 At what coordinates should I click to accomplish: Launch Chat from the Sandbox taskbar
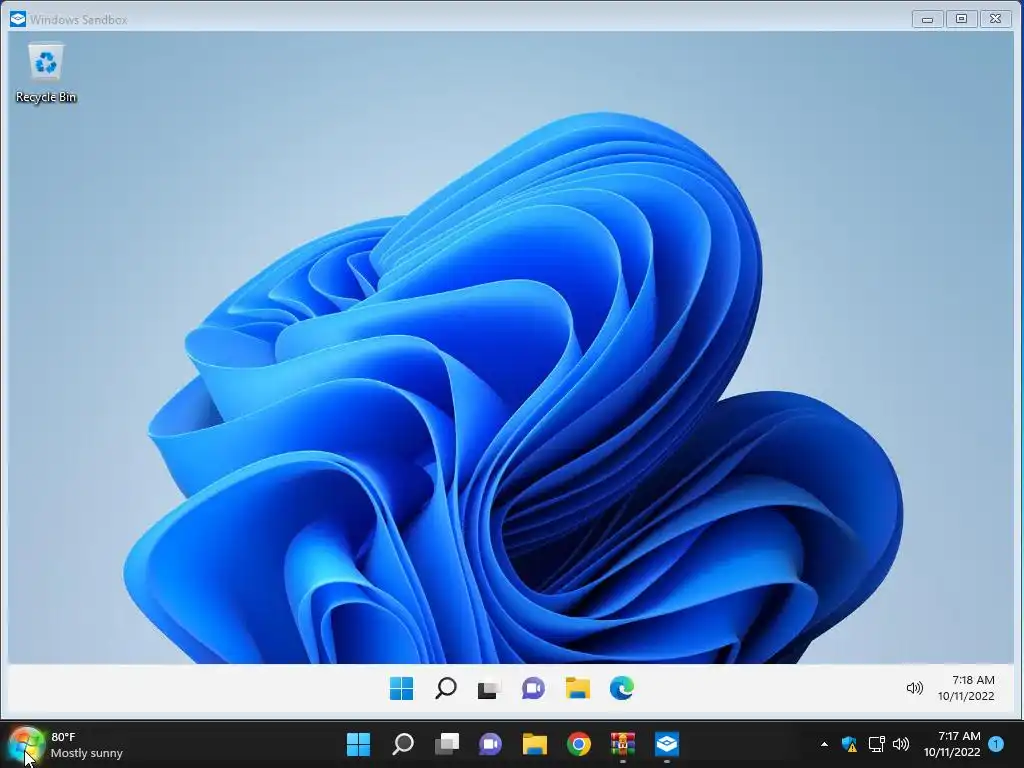coord(533,688)
